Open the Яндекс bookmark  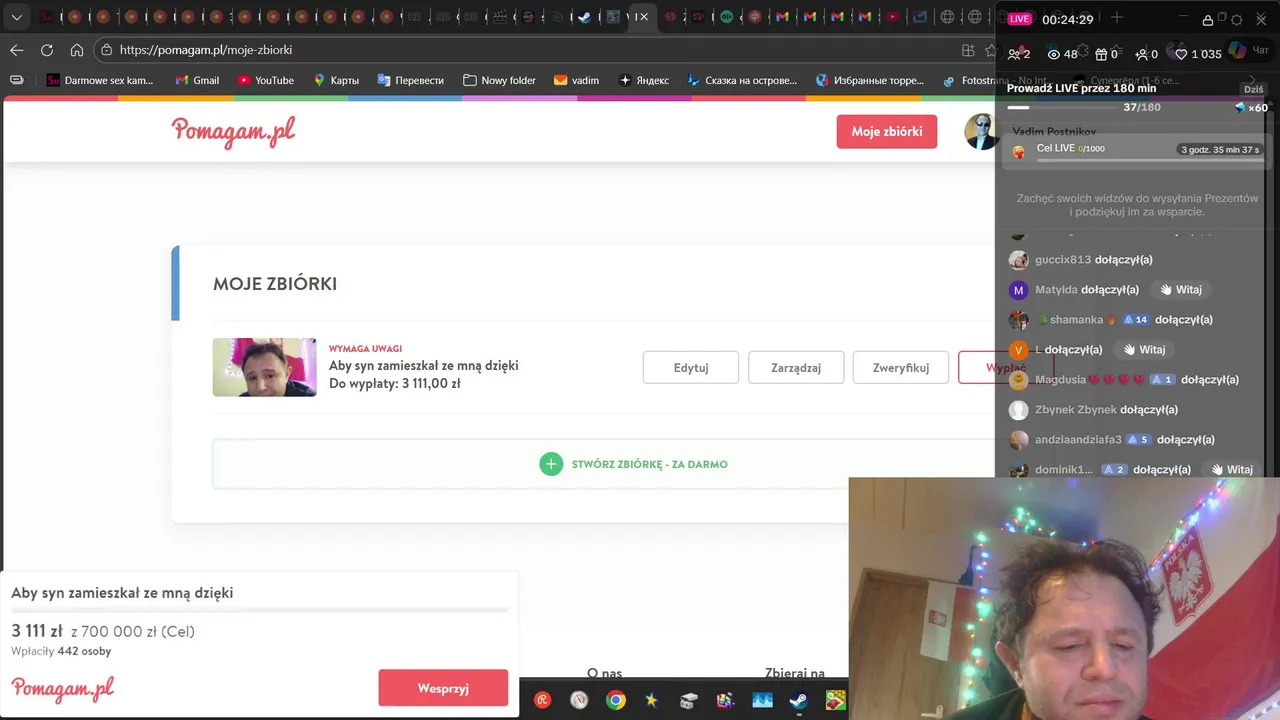(x=644, y=80)
